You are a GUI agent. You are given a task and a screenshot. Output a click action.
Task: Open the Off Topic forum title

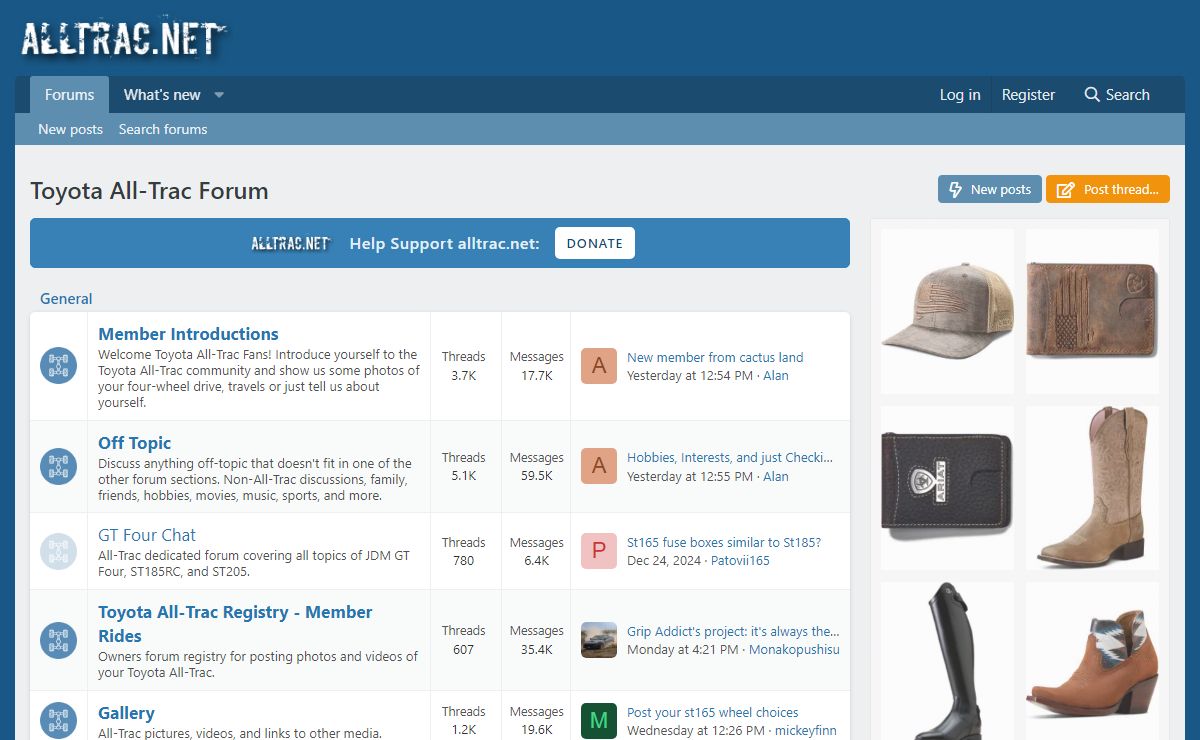pyautogui.click(x=135, y=443)
